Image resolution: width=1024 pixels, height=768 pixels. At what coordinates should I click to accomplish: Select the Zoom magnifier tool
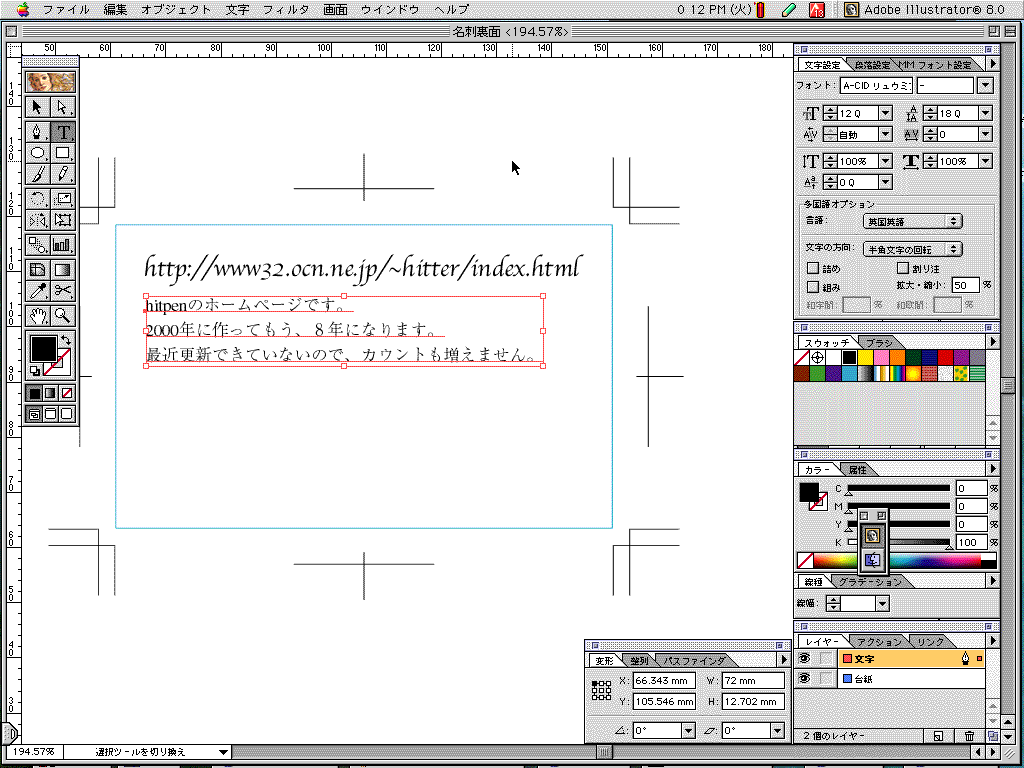click(x=63, y=315)
